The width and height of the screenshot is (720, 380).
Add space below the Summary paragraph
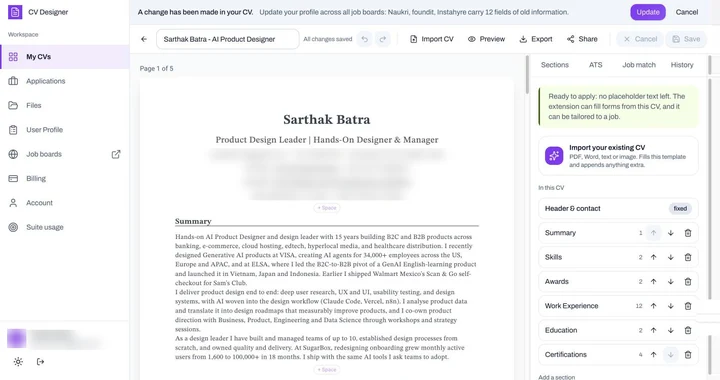click(x=327, y=369)
